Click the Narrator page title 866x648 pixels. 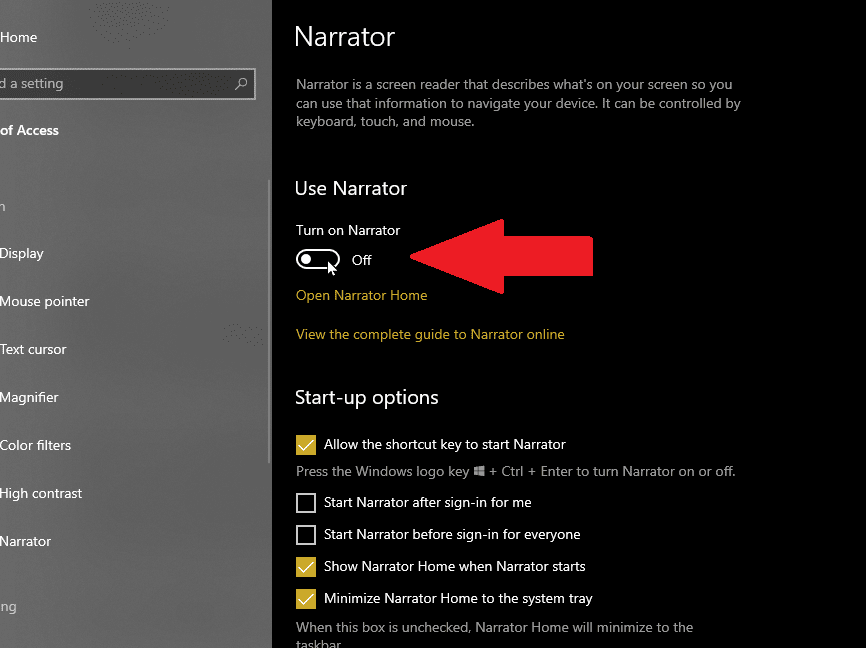click(345, 37)
